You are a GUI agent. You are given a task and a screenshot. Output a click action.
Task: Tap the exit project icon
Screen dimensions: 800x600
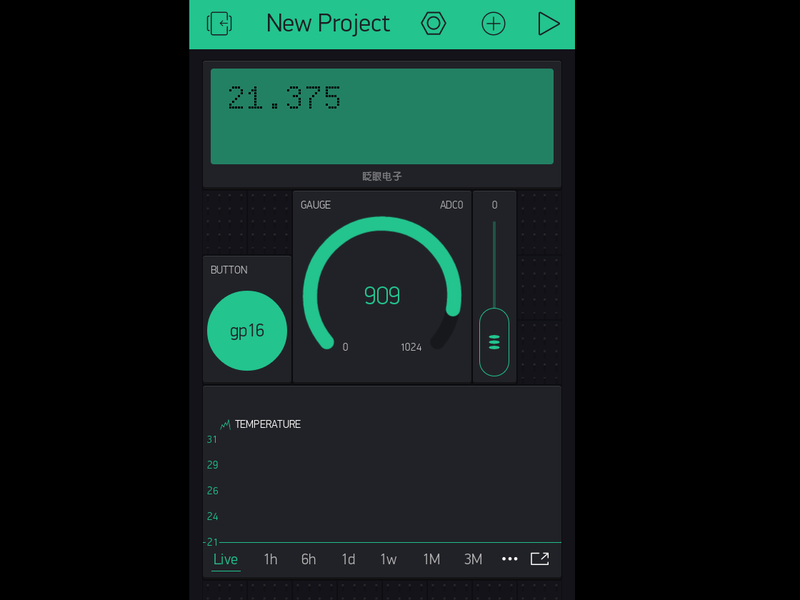coord(219,24)
